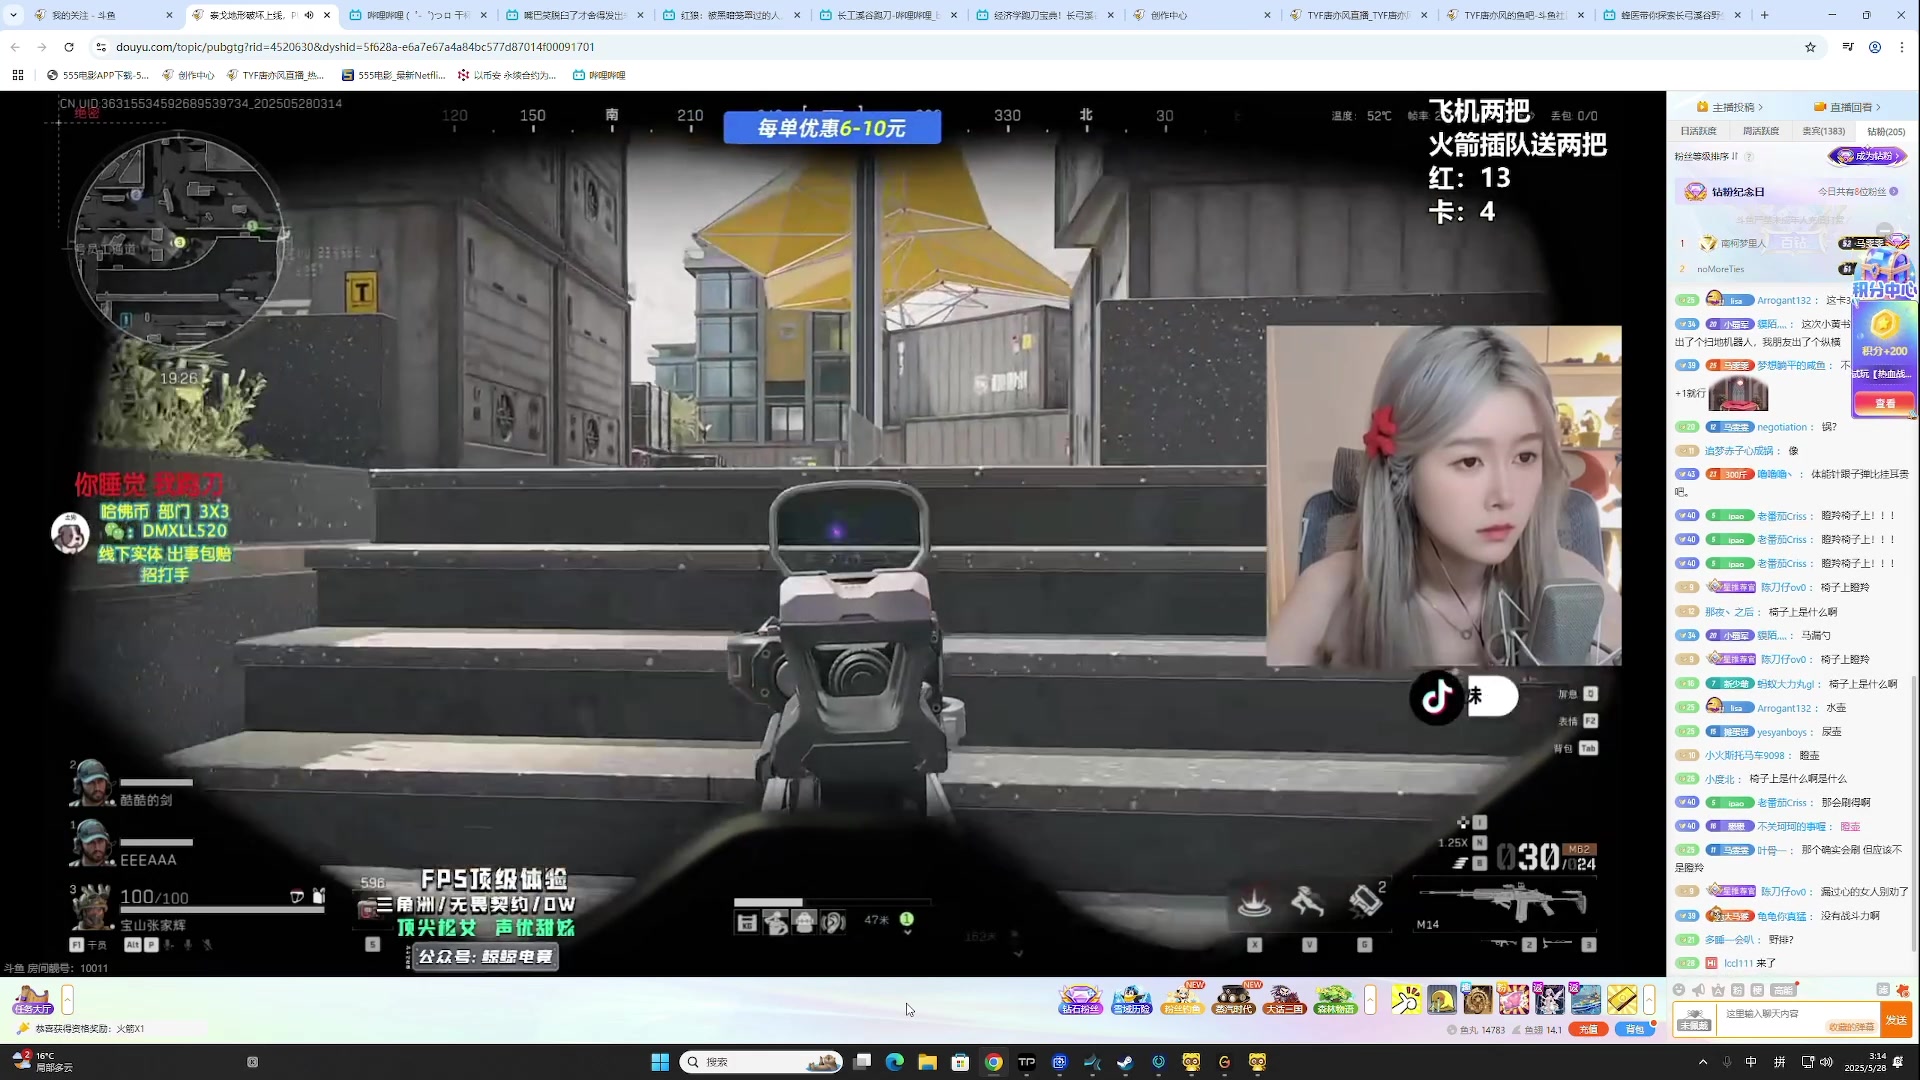This screenshot has width=1920, height=1080.
Task: Open the 雪域历险 activity icon
Action: [1131, 999]
